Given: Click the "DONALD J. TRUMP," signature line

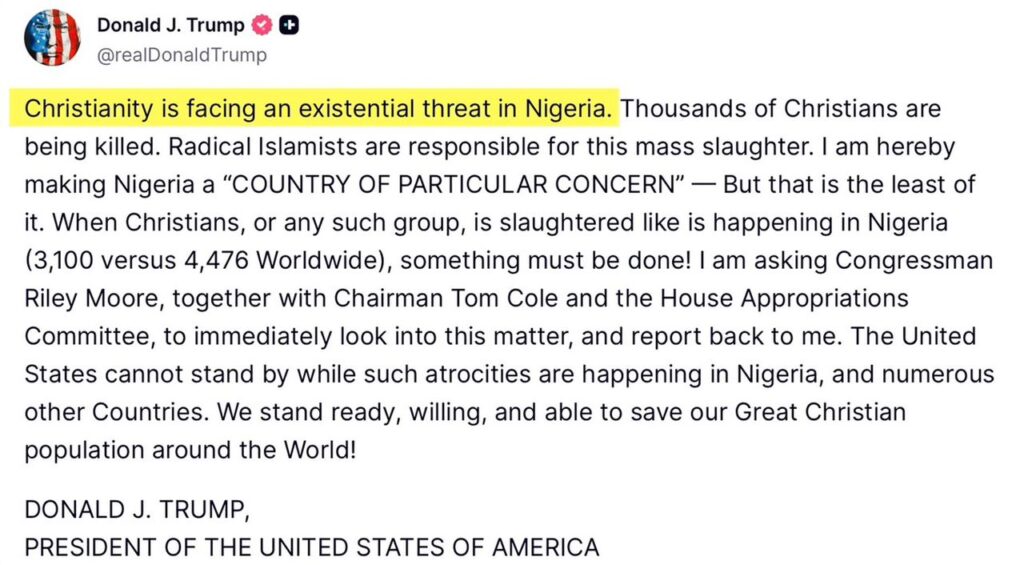Looking at the screenshot, I should pos(136,510).
